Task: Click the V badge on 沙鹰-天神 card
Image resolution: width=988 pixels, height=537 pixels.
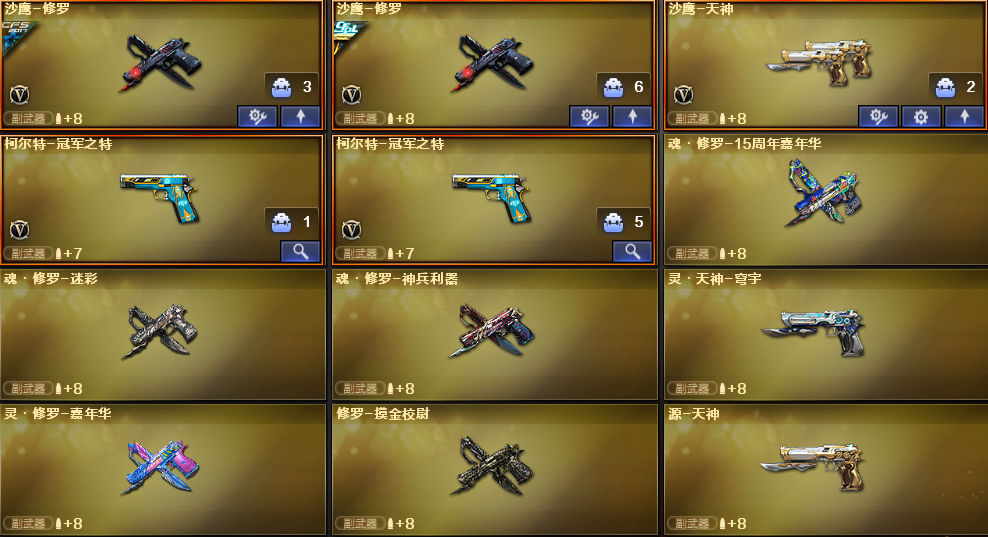Action: click(684, 95)
